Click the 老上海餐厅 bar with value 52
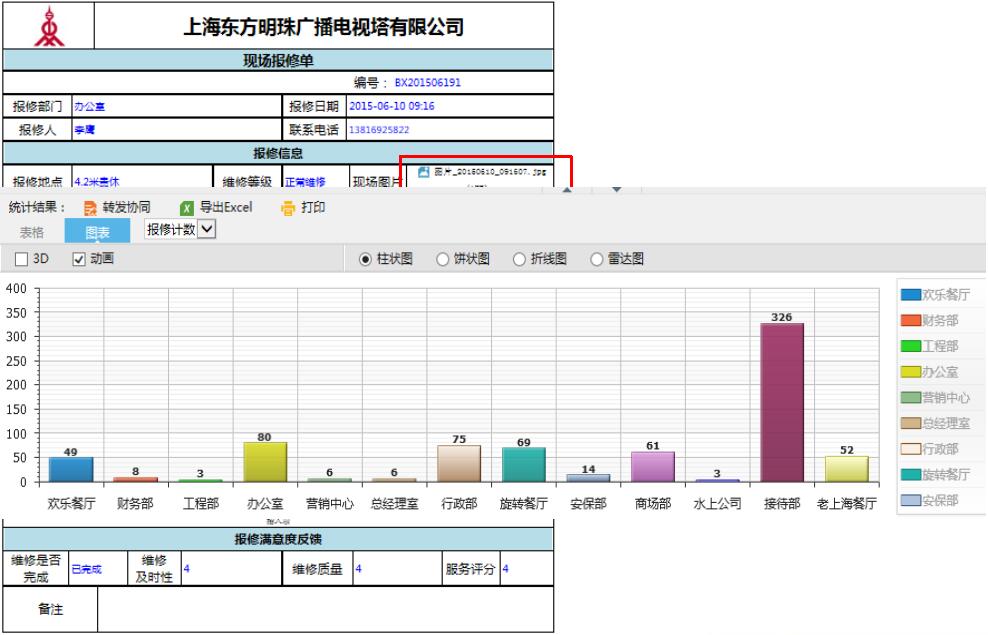The width and height of the screenshot is (988, 635). tap(847, 469)
